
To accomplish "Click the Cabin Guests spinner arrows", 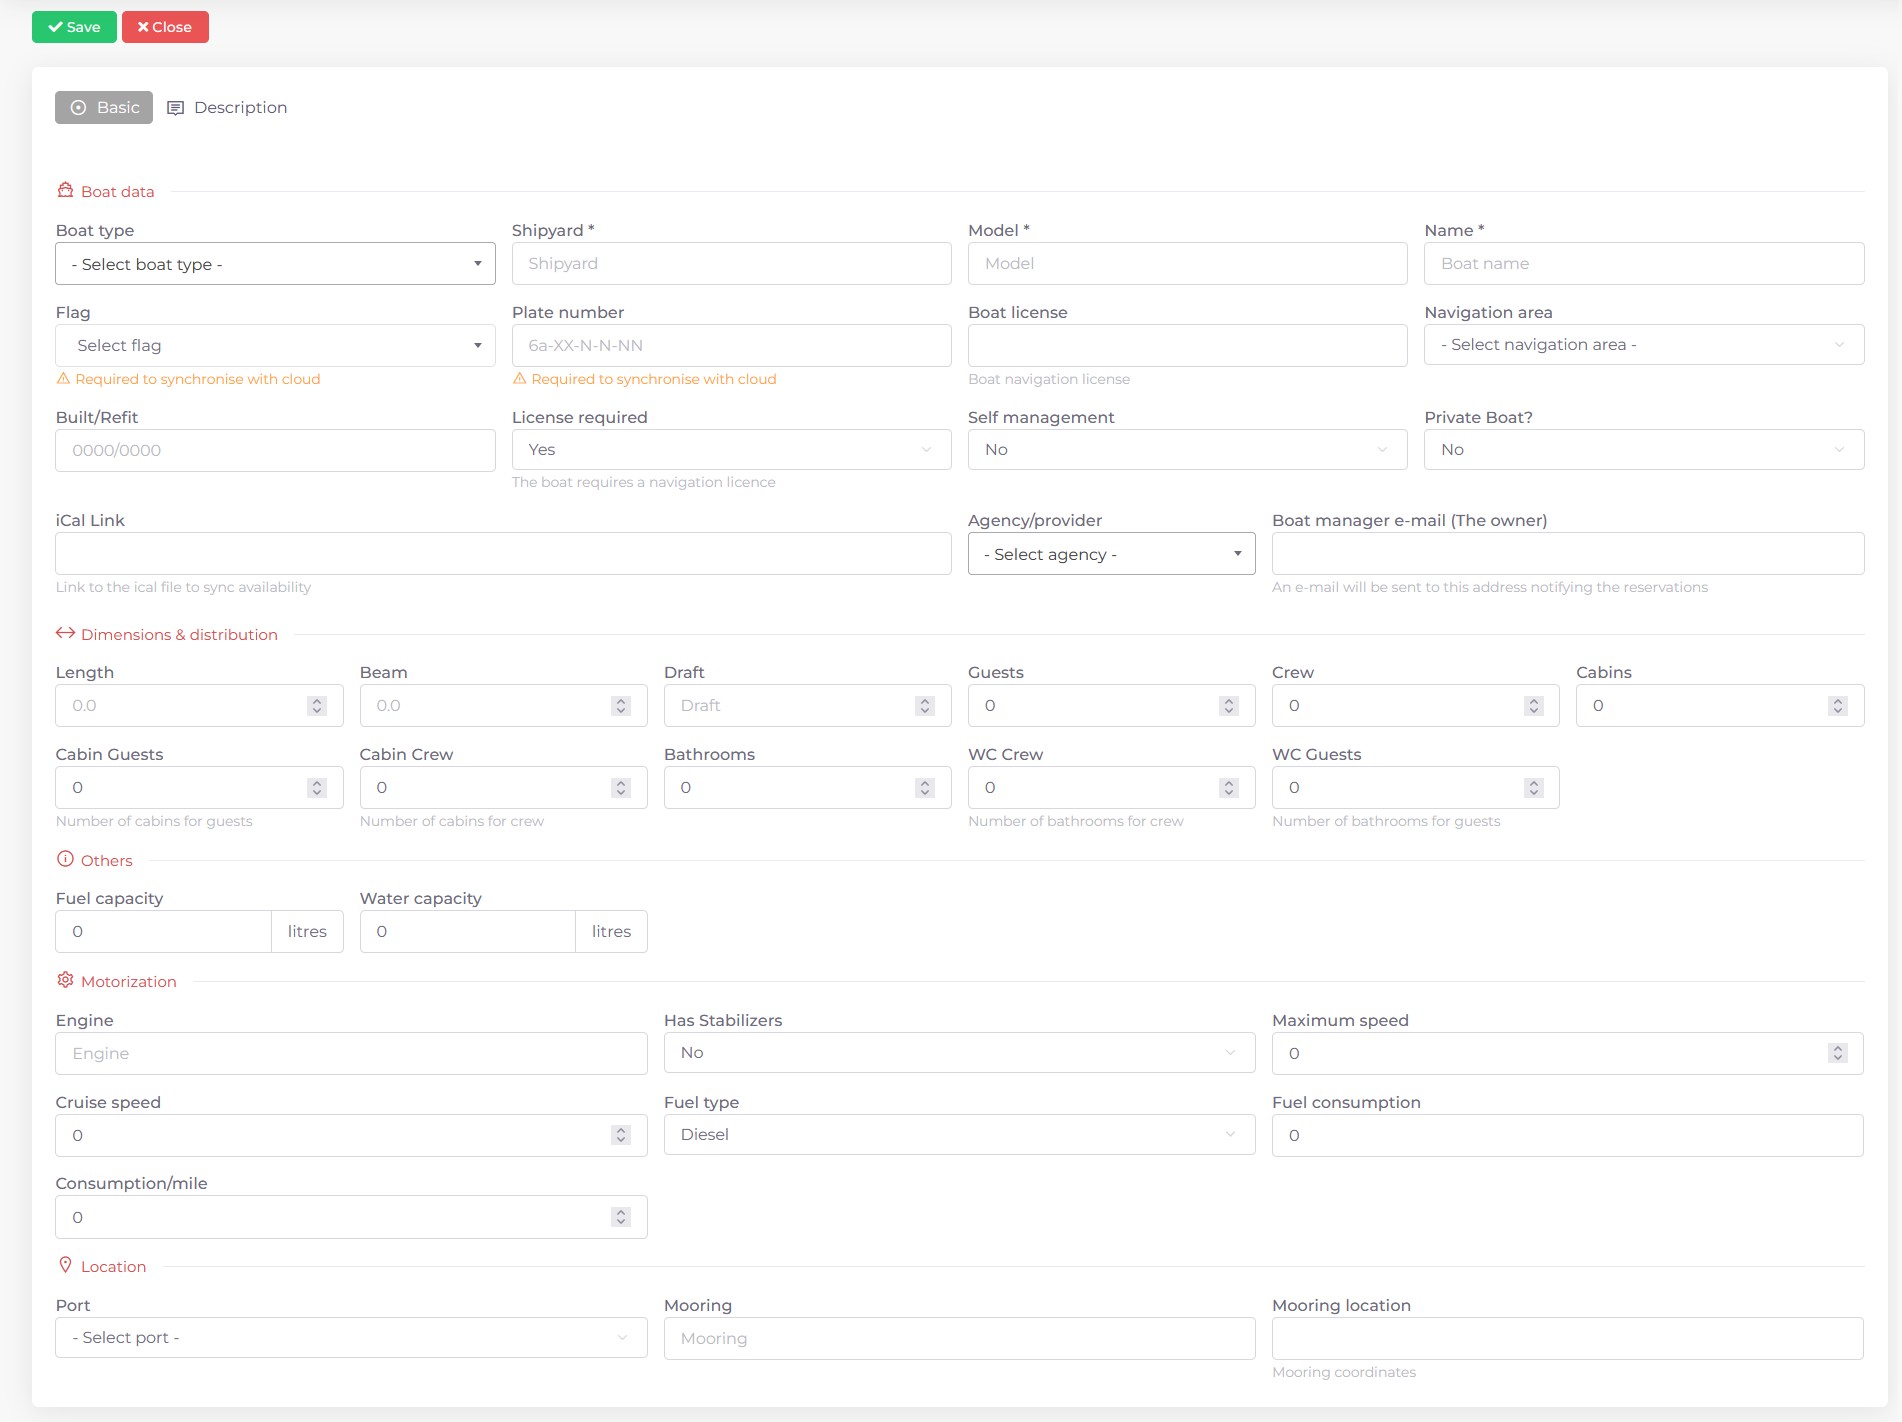I will 317,788.
